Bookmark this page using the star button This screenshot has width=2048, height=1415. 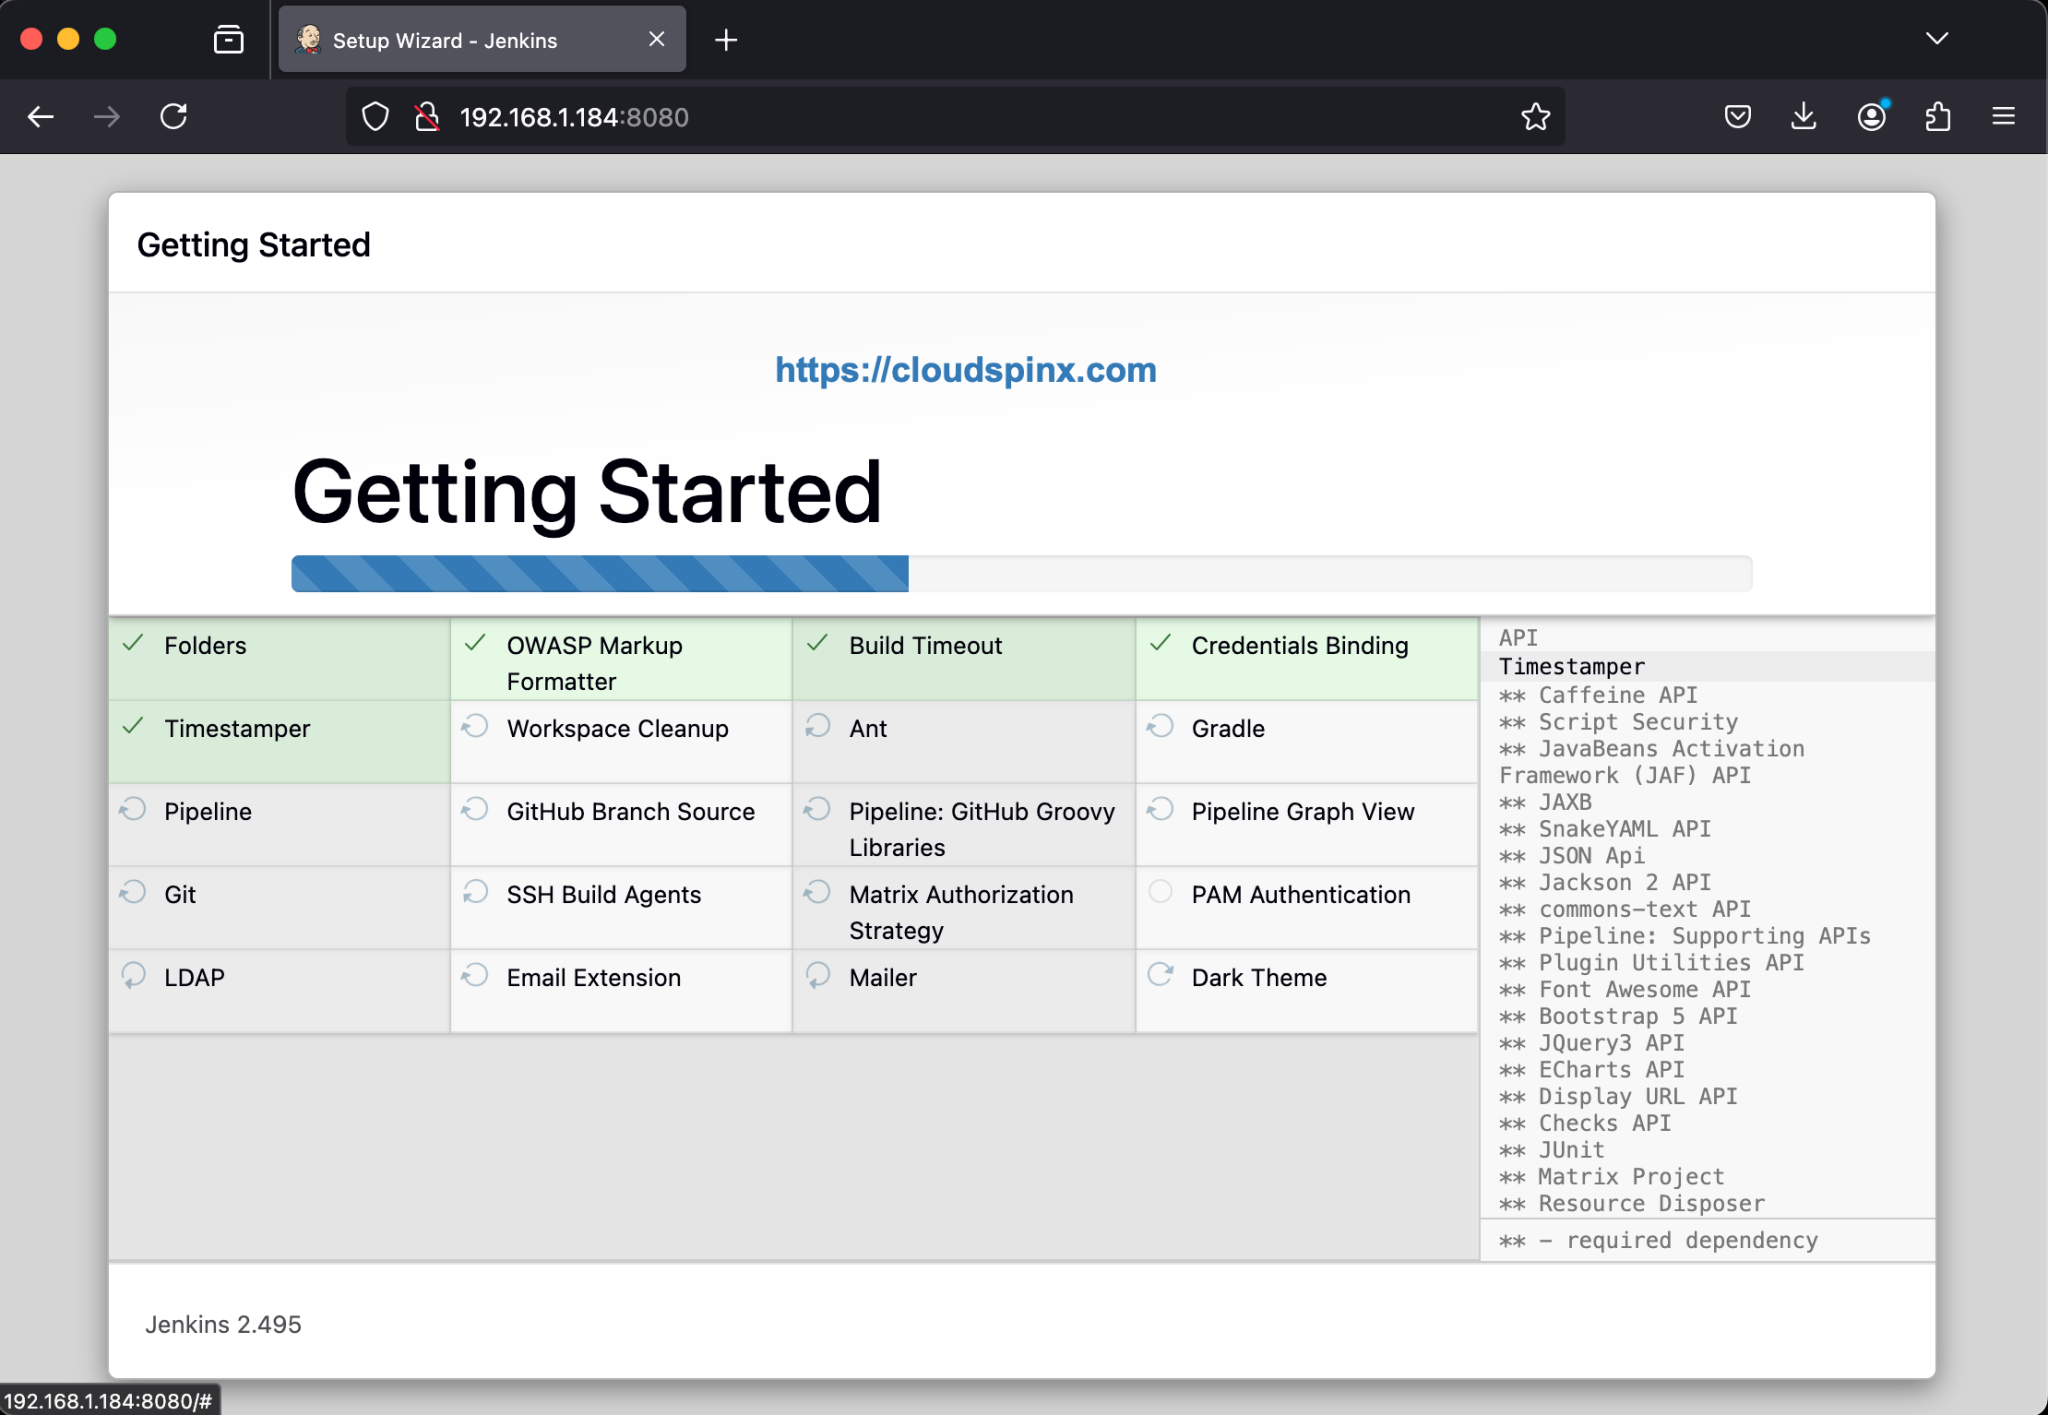click(x=1535, y=116)
